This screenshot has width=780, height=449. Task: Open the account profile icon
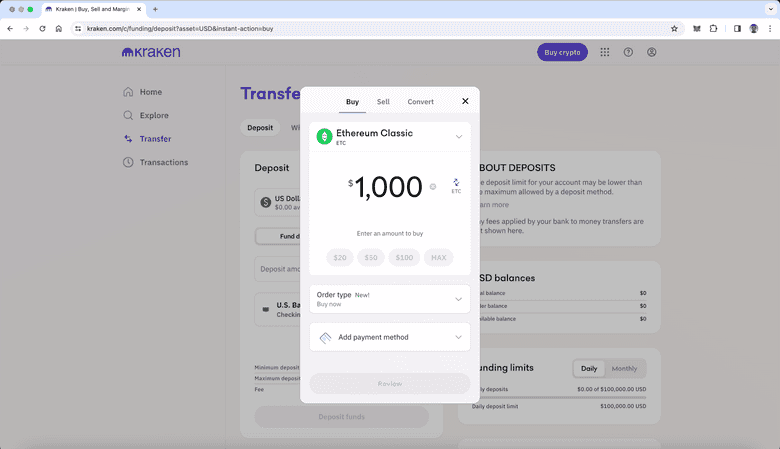652,52
